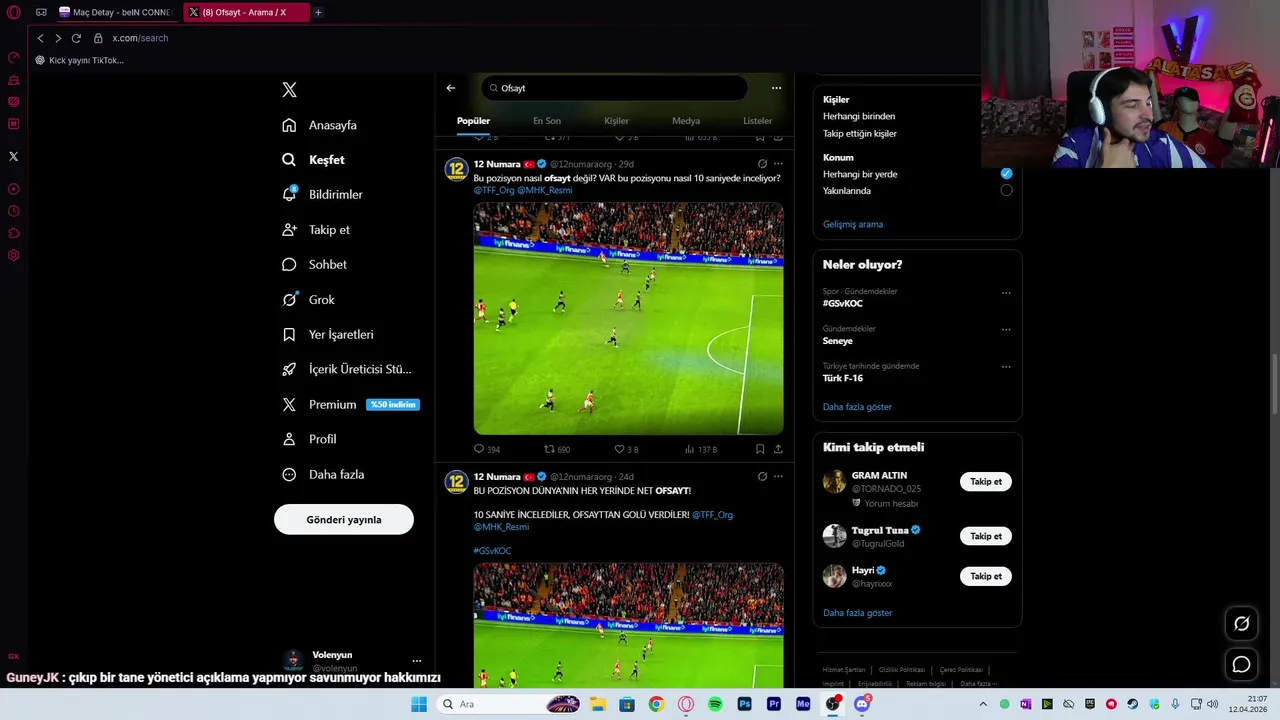The height and width of the screenshot is (720, 1280).
Task: Click Gönderi yayınla button
Action: pos(344,520)
